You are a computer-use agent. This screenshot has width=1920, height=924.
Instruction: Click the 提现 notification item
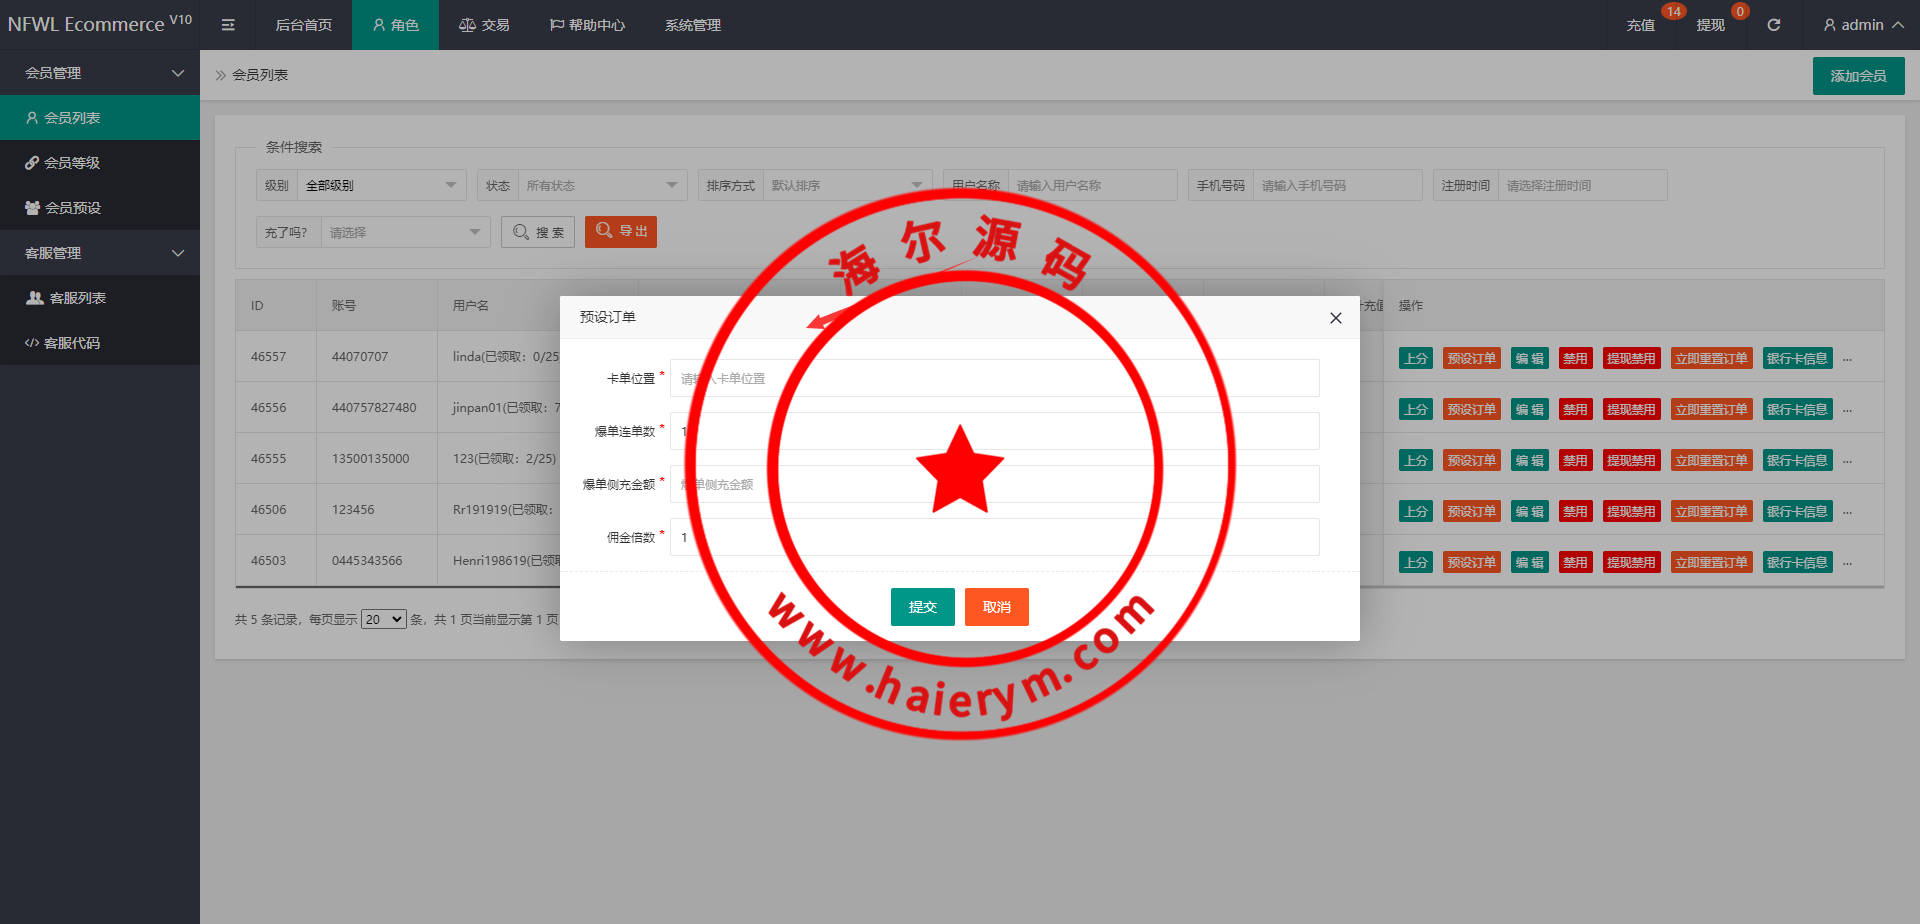(1710, 25)
